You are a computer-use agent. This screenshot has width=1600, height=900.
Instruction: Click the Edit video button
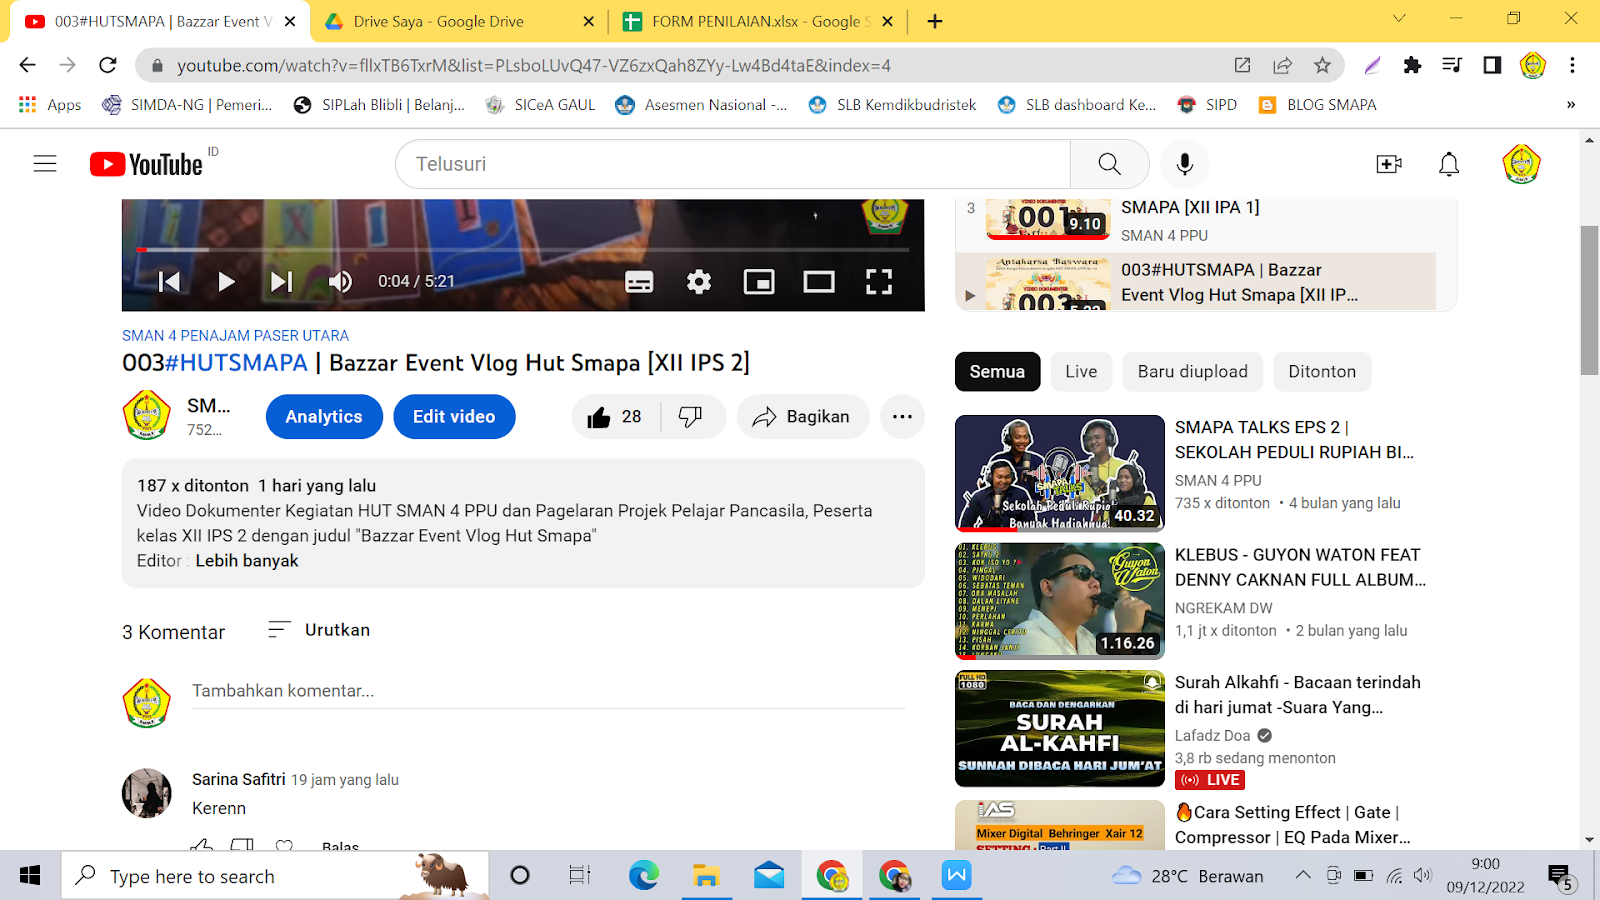point(454,417)
